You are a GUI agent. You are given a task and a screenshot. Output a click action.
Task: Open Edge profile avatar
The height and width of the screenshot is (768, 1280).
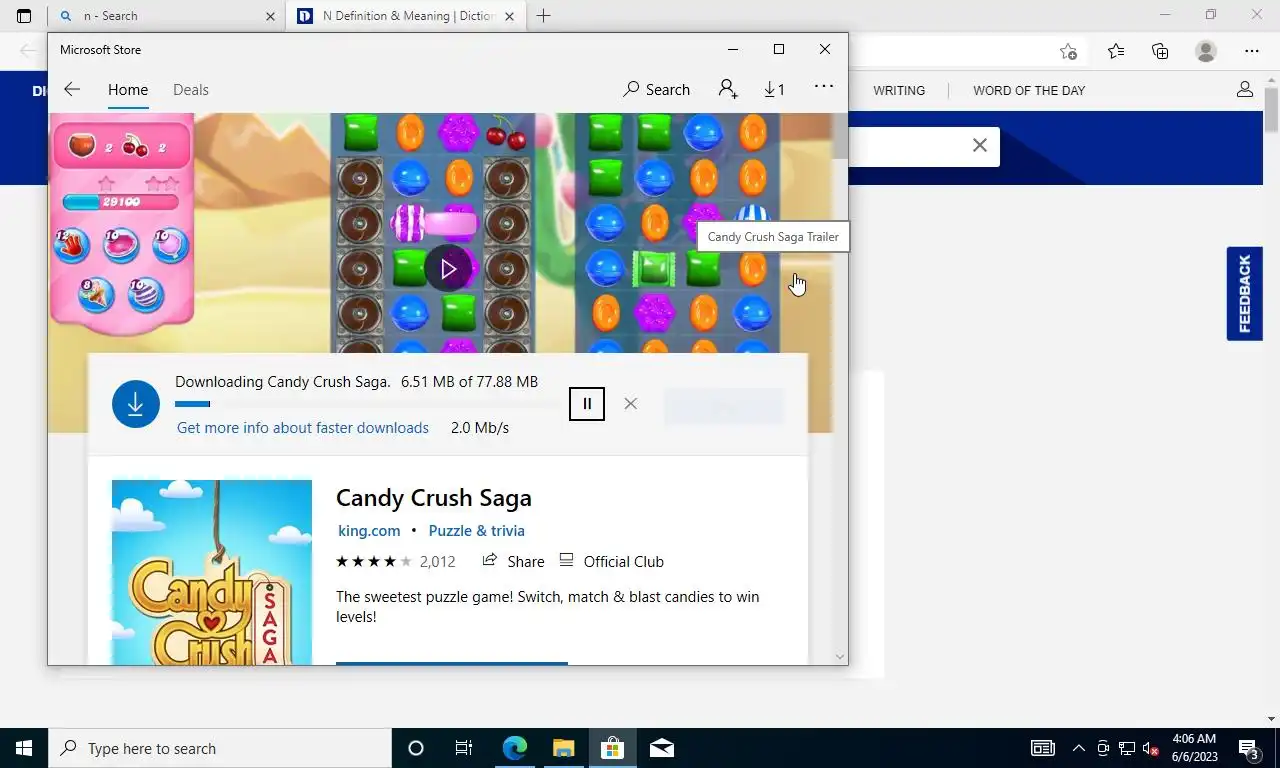click(1206, 51)
